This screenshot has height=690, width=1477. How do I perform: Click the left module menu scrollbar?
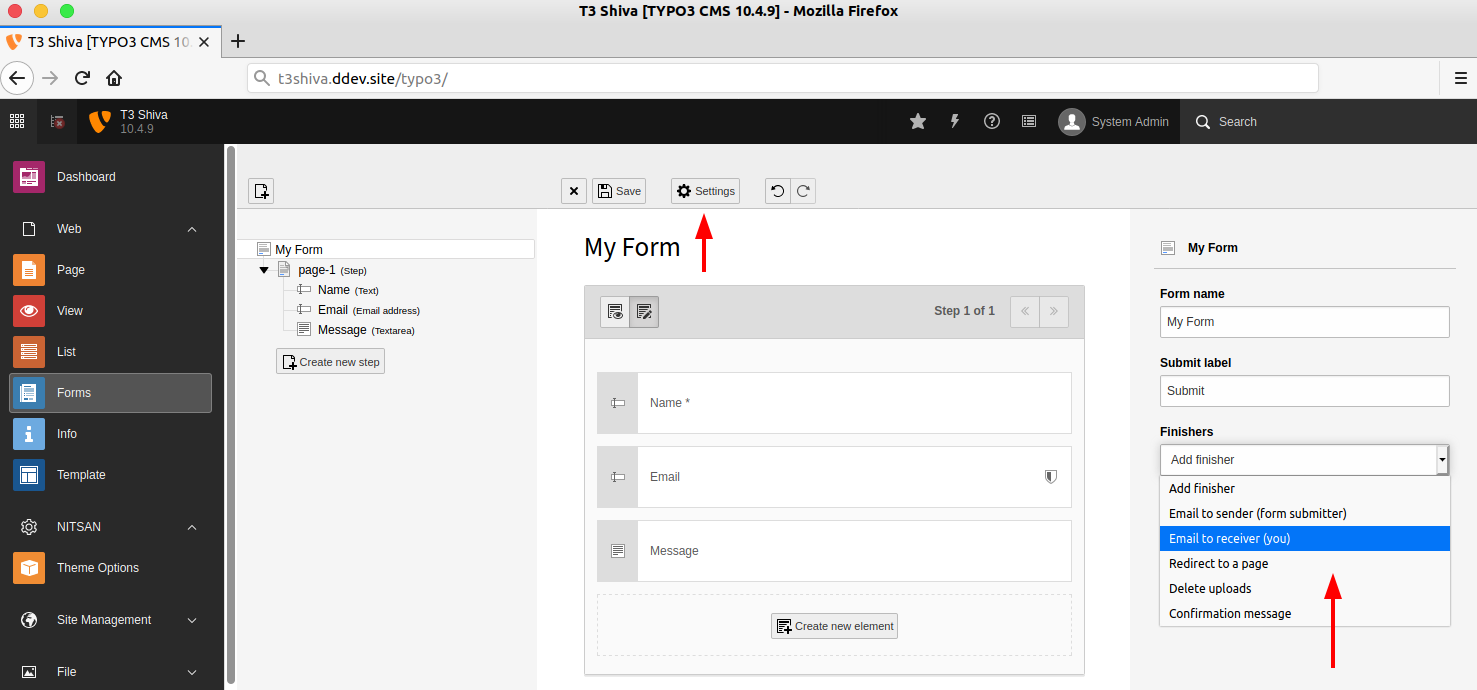pyautogui.click(x=231, y=414)
